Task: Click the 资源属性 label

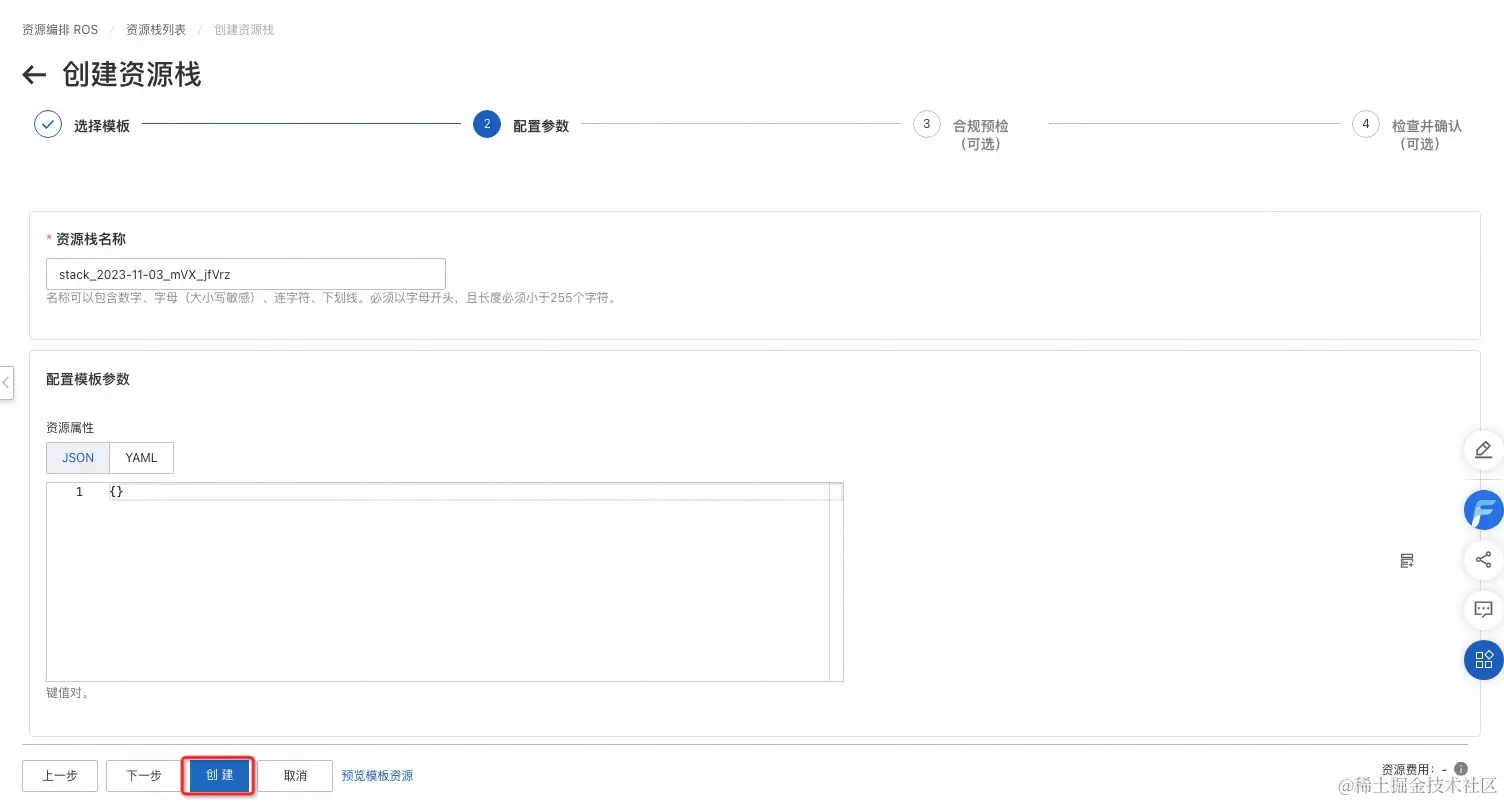Action: 70,428
